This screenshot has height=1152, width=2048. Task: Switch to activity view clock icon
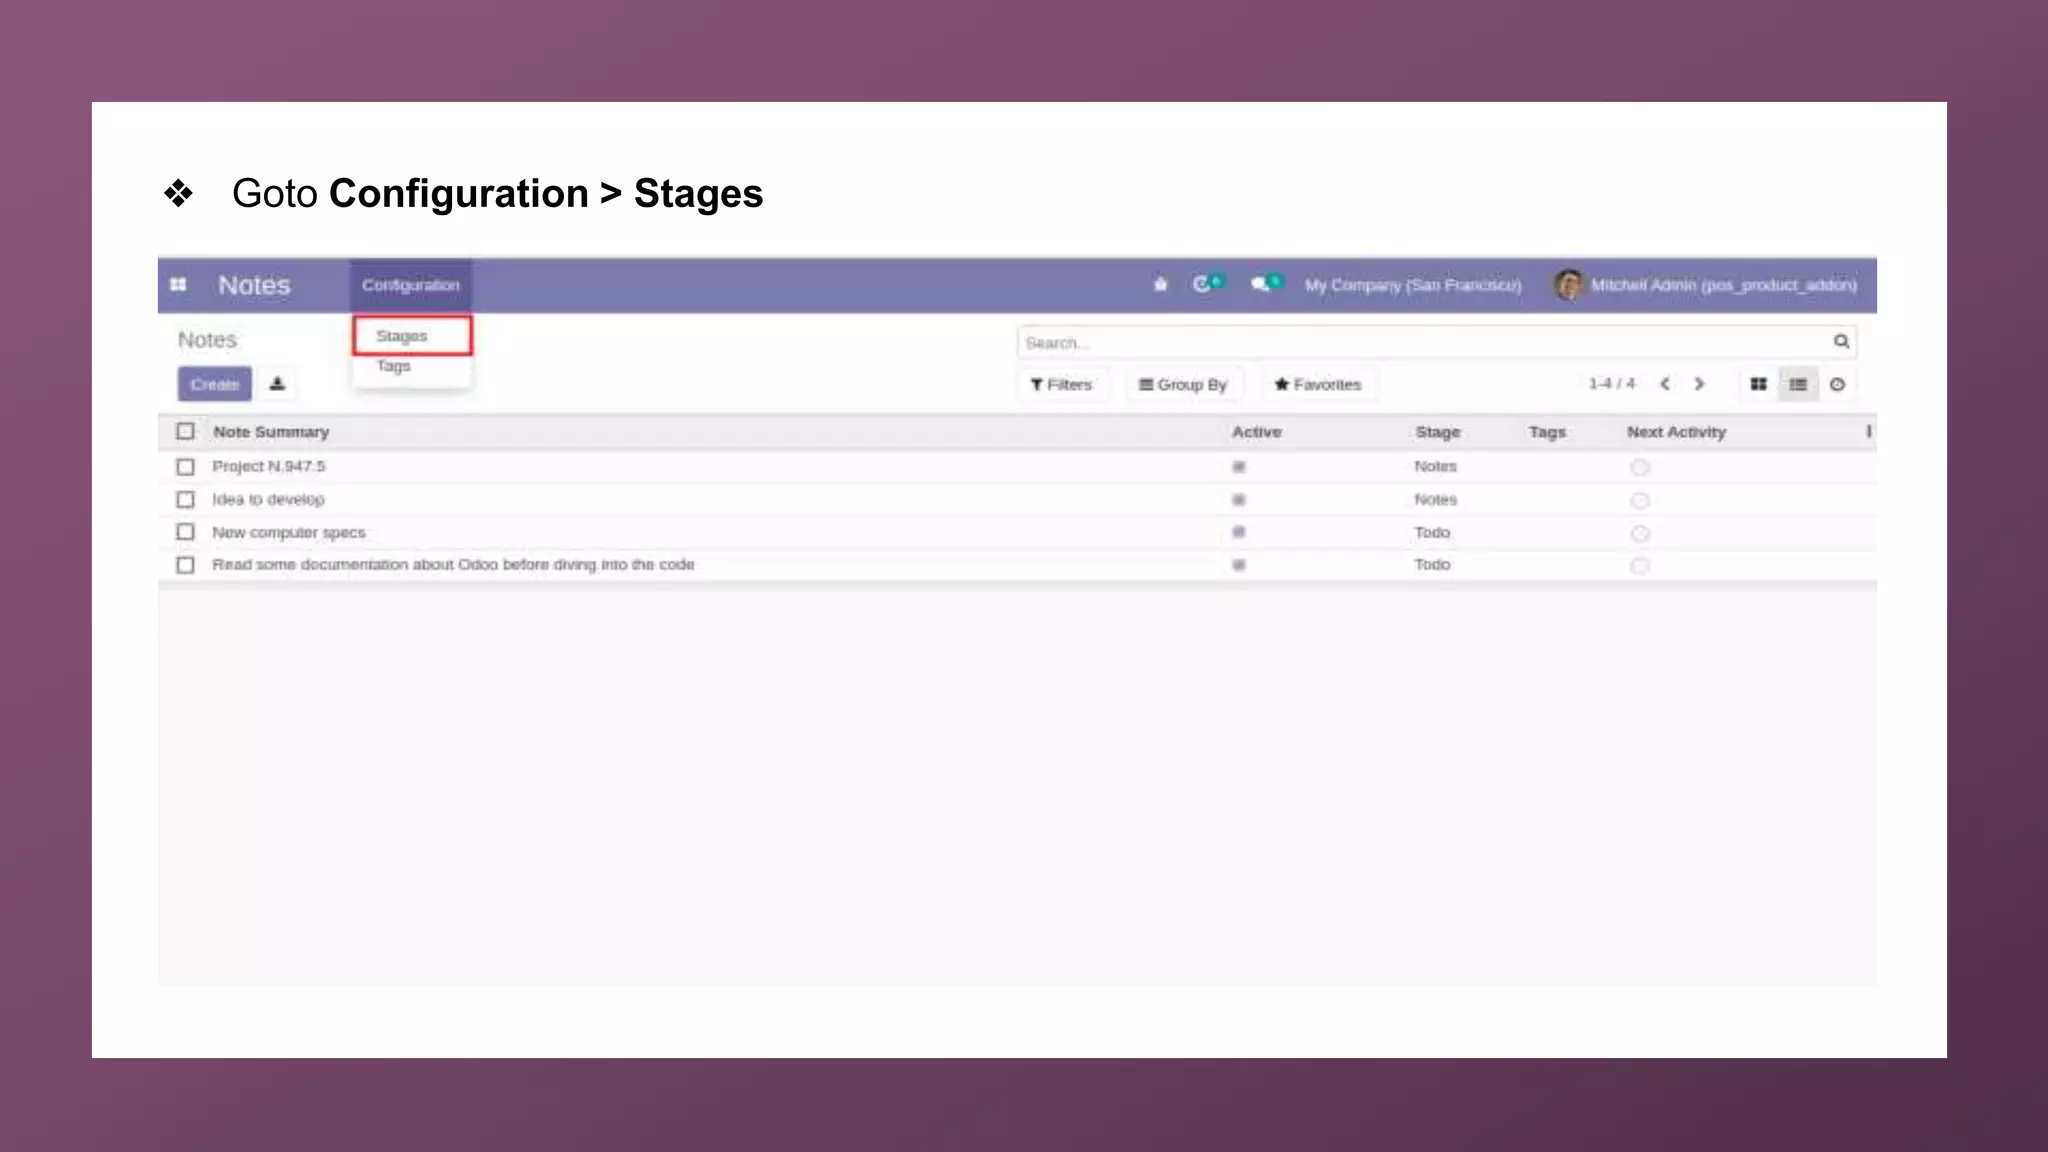pos(1837,384)
